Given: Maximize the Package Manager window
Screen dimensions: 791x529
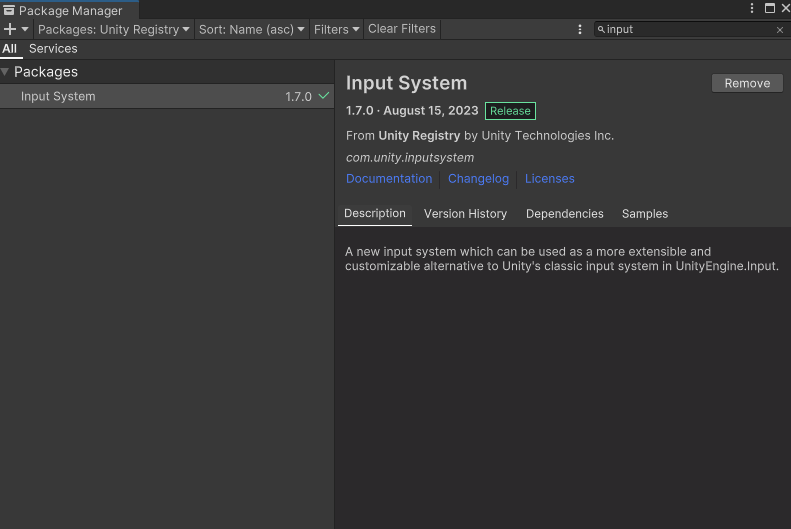Looking at the screenshot, I should pyautogui.click(x=770, y=8).
